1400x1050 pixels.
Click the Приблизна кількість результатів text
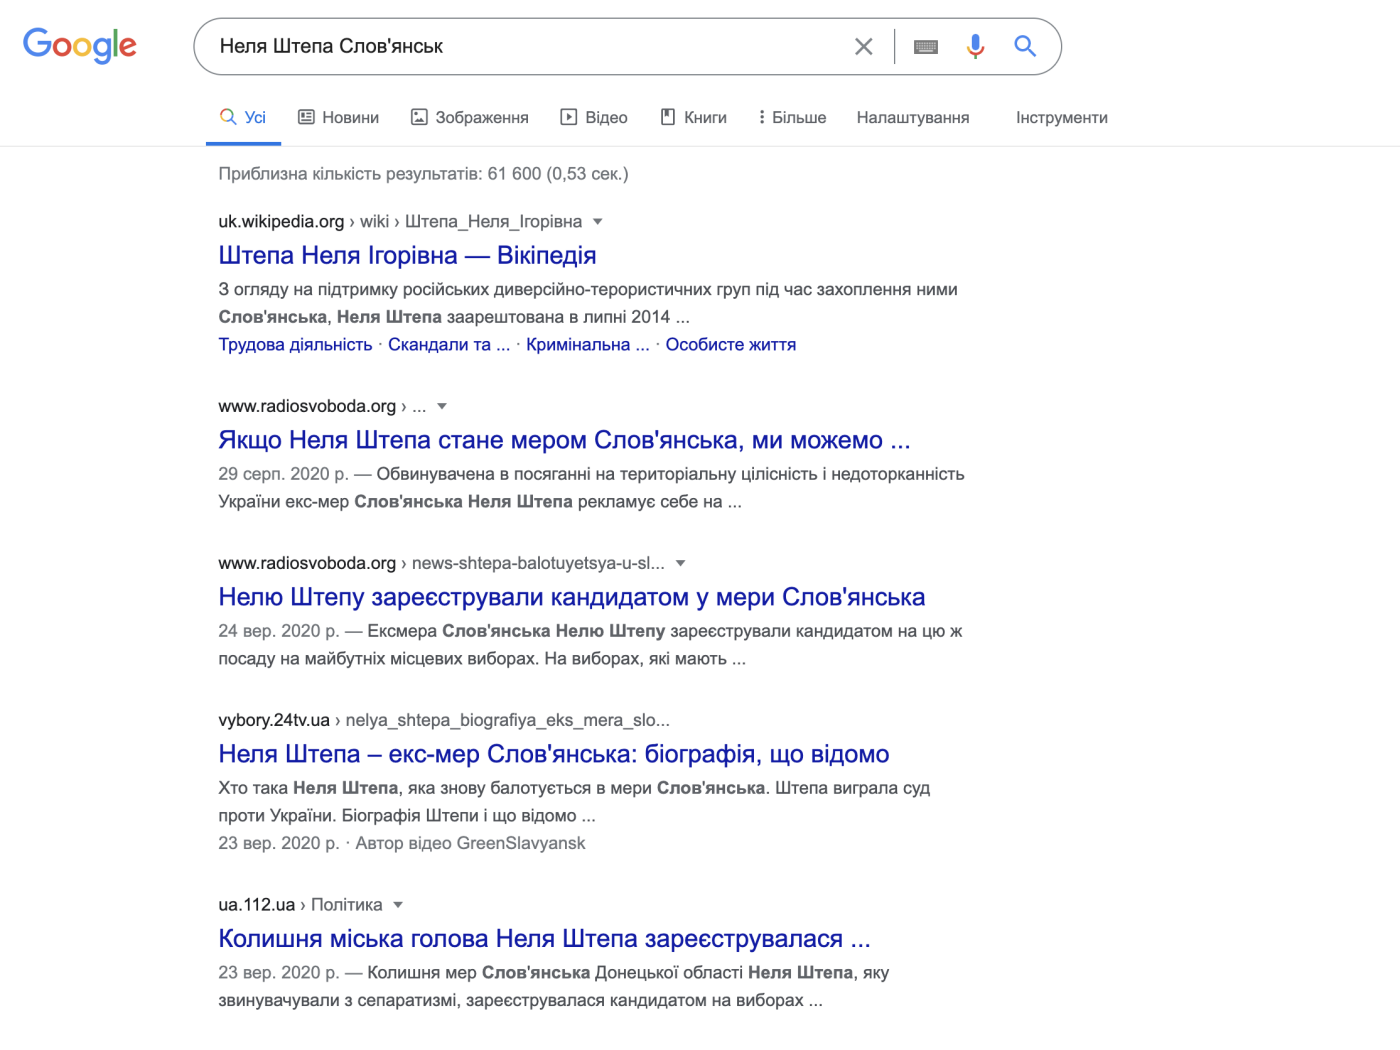click(423, 174)
